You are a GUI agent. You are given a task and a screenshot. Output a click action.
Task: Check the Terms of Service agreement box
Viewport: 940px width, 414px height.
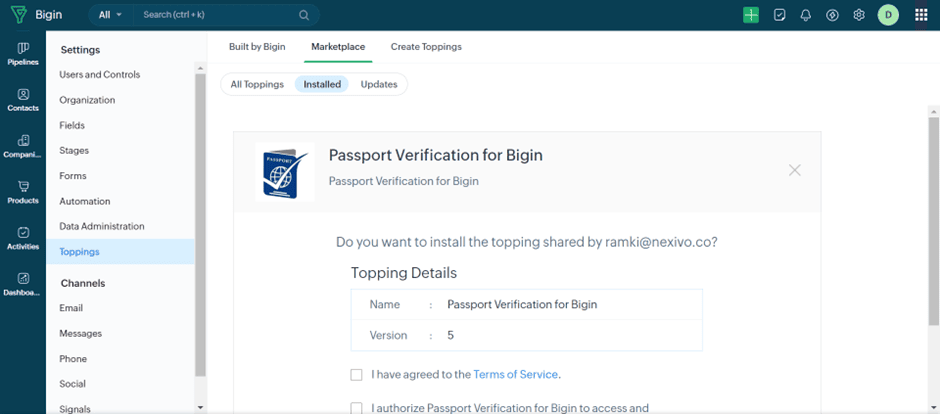pyautogui.click(x=357, y=374)
